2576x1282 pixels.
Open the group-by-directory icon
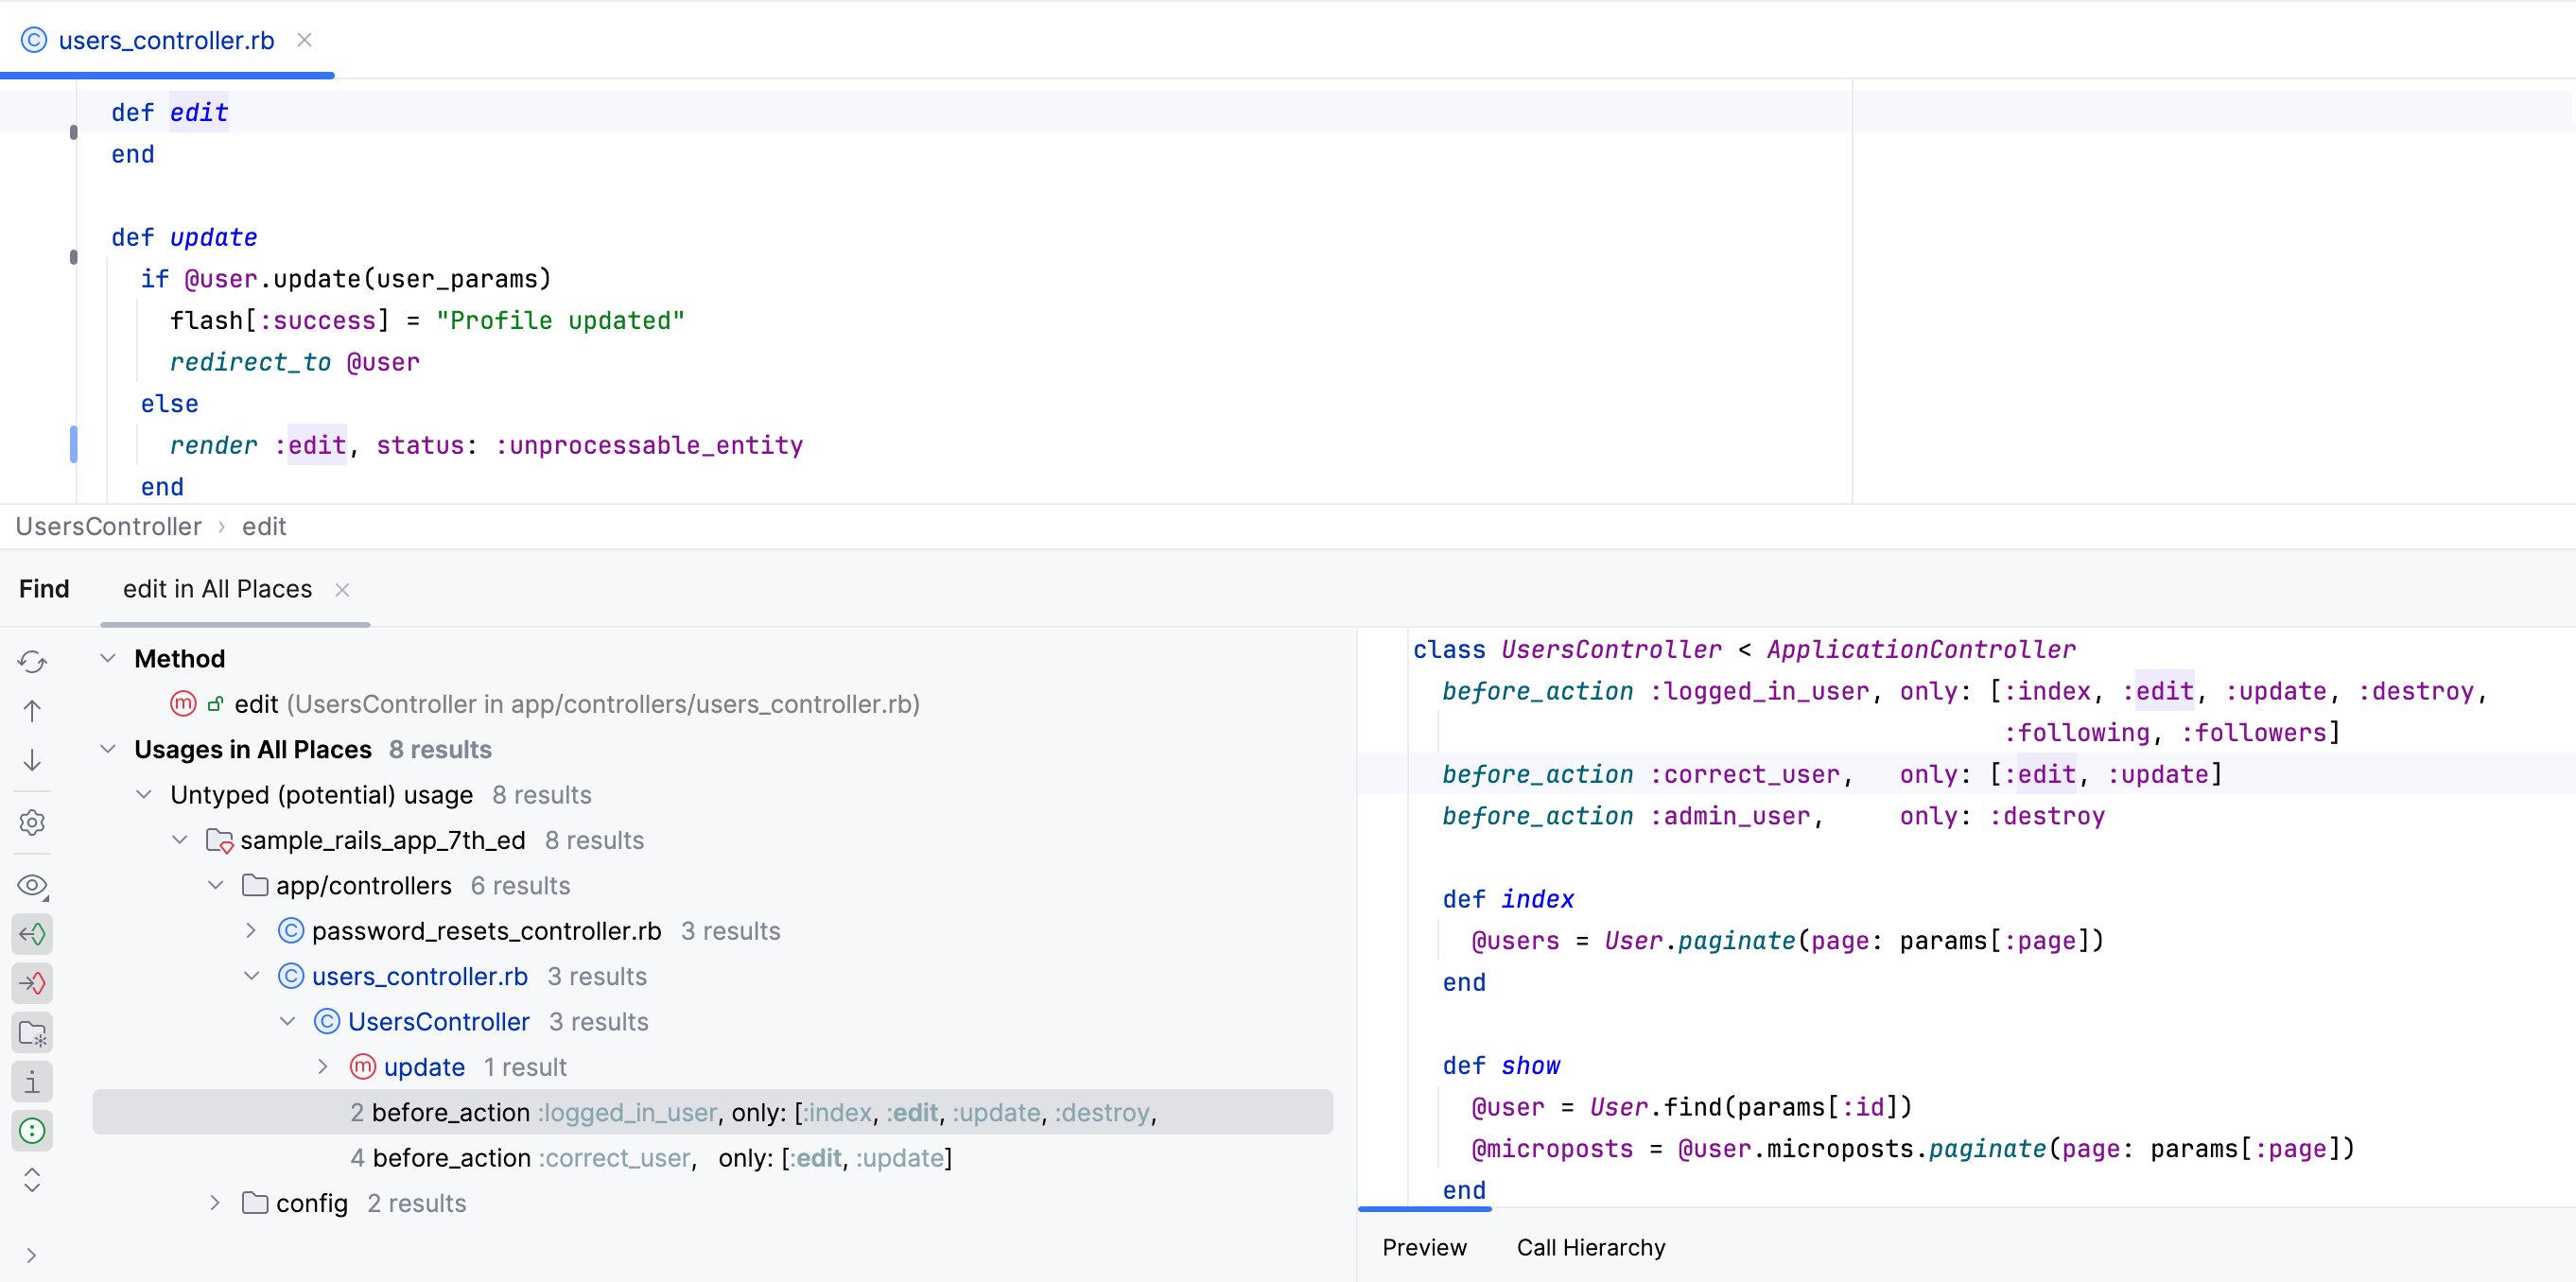tap(32, 1033)
